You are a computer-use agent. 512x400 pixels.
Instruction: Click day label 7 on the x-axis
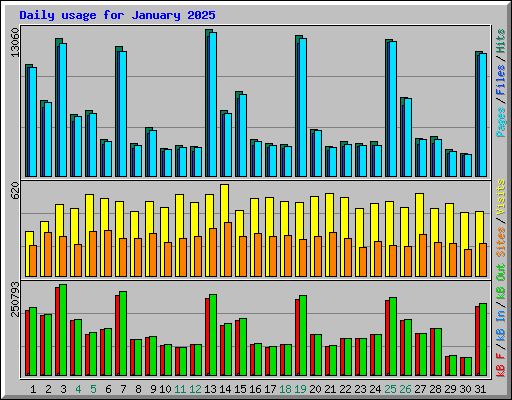[123, 389]
